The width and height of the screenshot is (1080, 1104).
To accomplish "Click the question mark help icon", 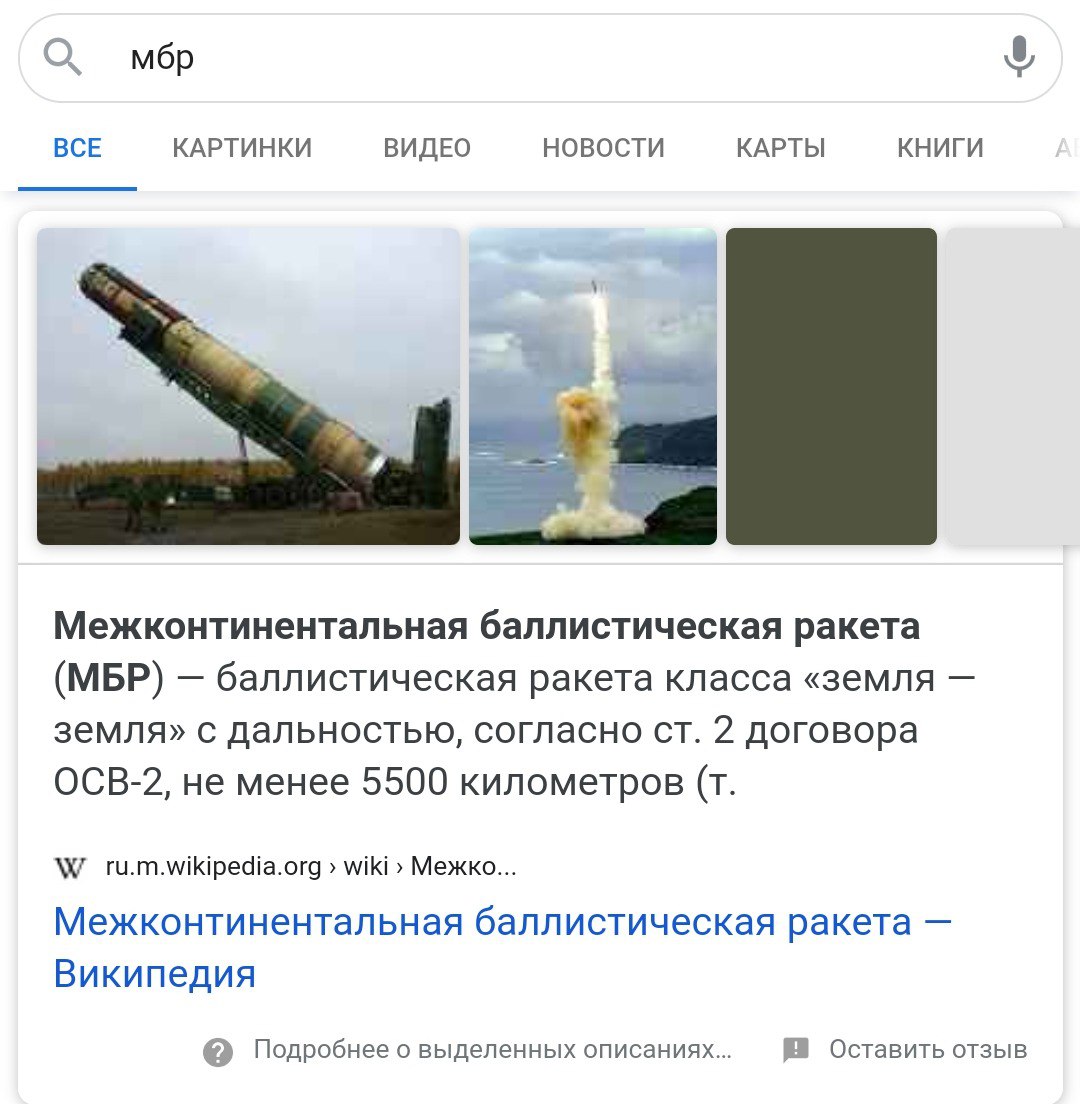I will tap(218, 1052).
